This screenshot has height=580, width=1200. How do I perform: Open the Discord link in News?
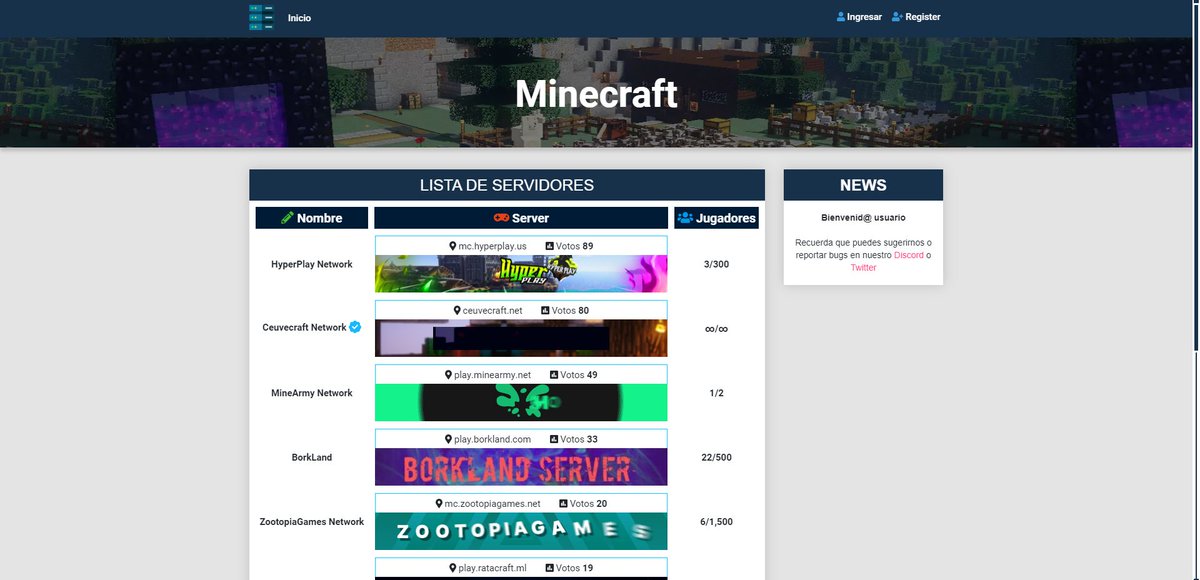[x=909, y=255]
